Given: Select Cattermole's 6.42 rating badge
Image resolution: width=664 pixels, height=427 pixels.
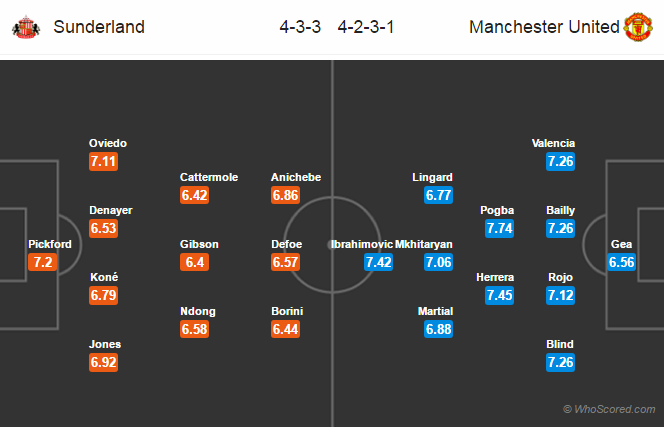Looking at the screenshot, I should [194, 195].
